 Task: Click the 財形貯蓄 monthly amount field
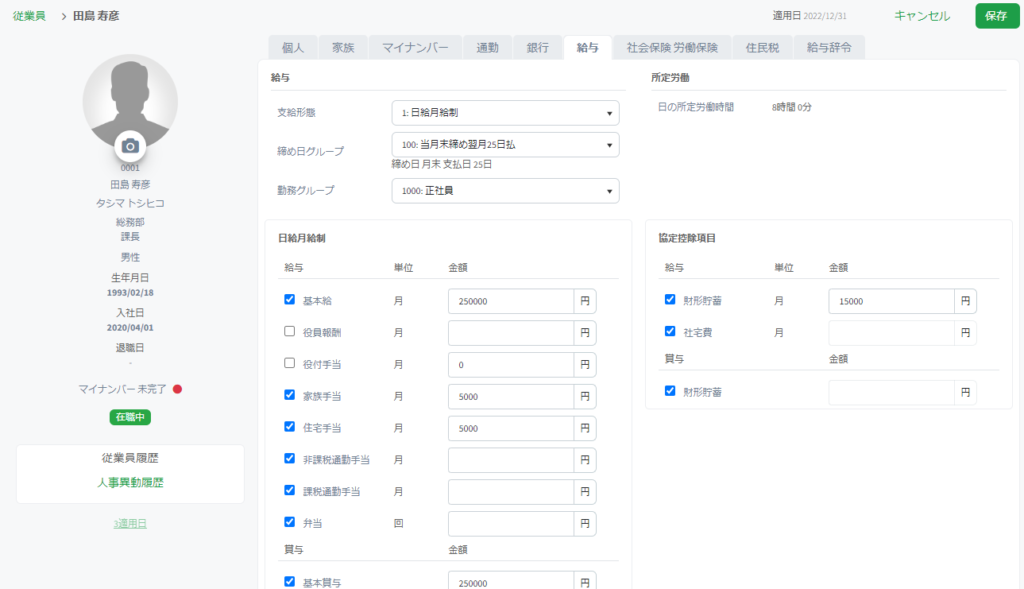[890, 301]
